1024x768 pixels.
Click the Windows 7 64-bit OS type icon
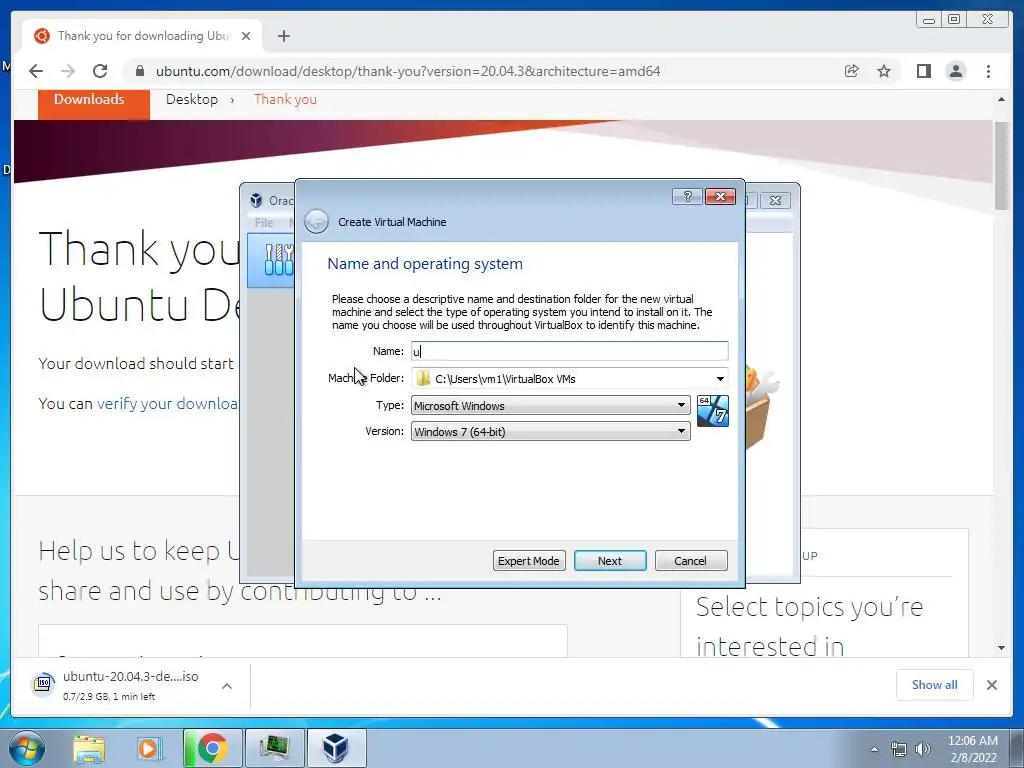pos(712,411)
